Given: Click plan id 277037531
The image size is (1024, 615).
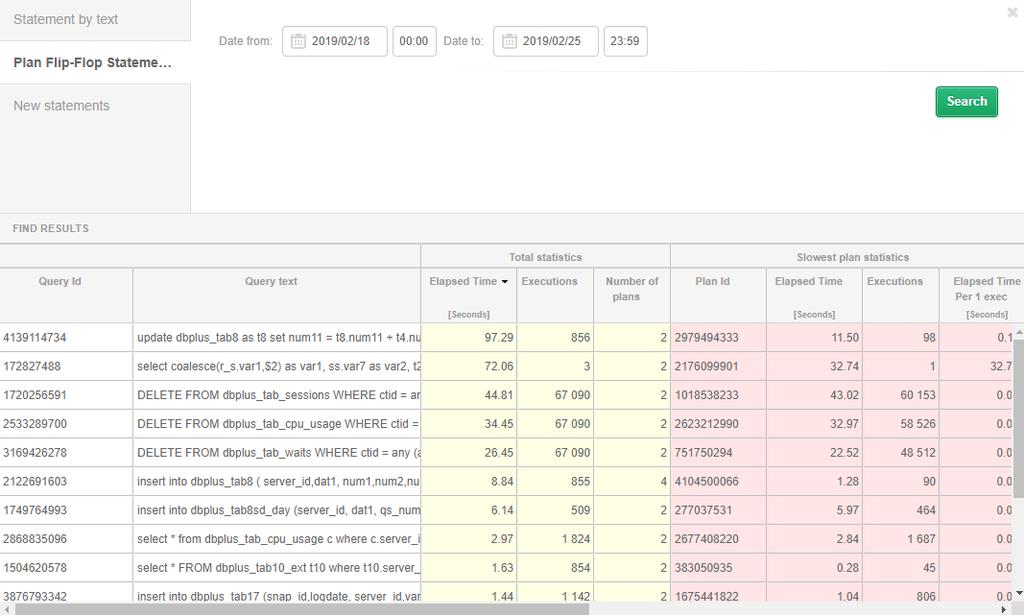Looking at the screenshot, I should click(704, 510).
